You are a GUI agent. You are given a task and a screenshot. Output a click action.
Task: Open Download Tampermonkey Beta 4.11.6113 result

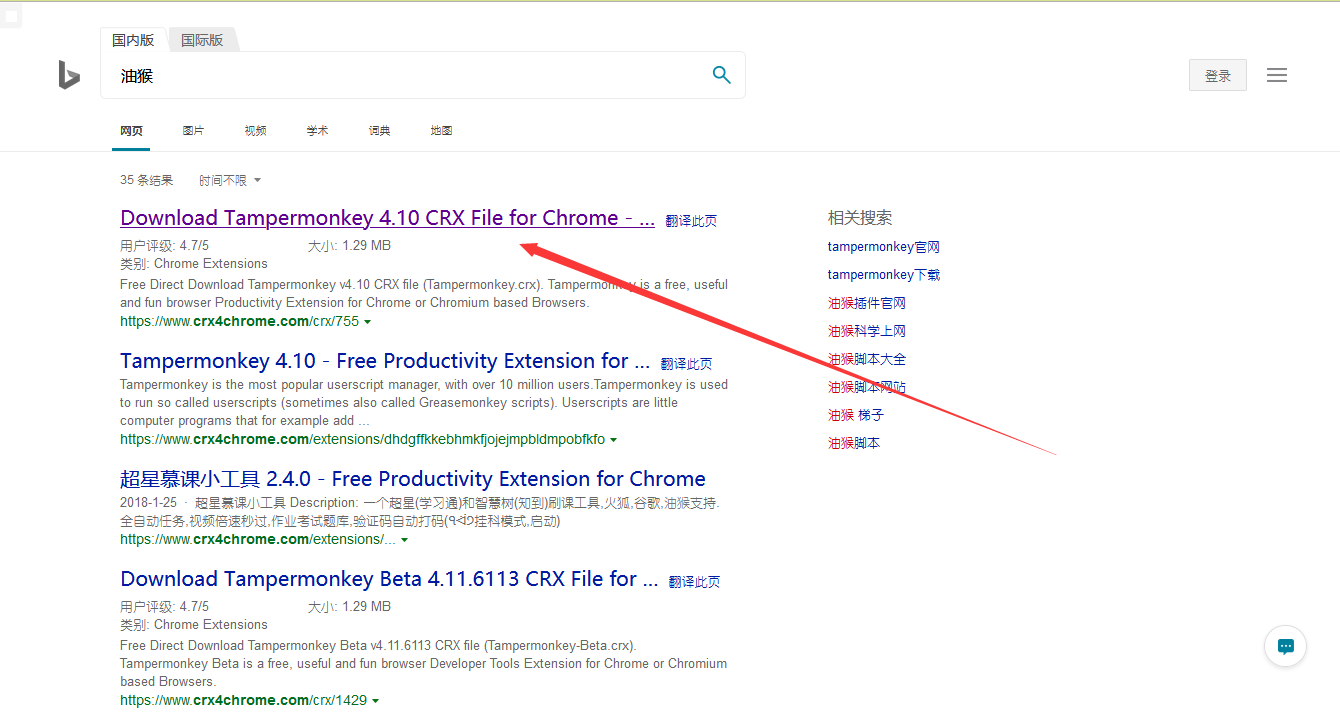pyautogui.click(x=389, y=579)
